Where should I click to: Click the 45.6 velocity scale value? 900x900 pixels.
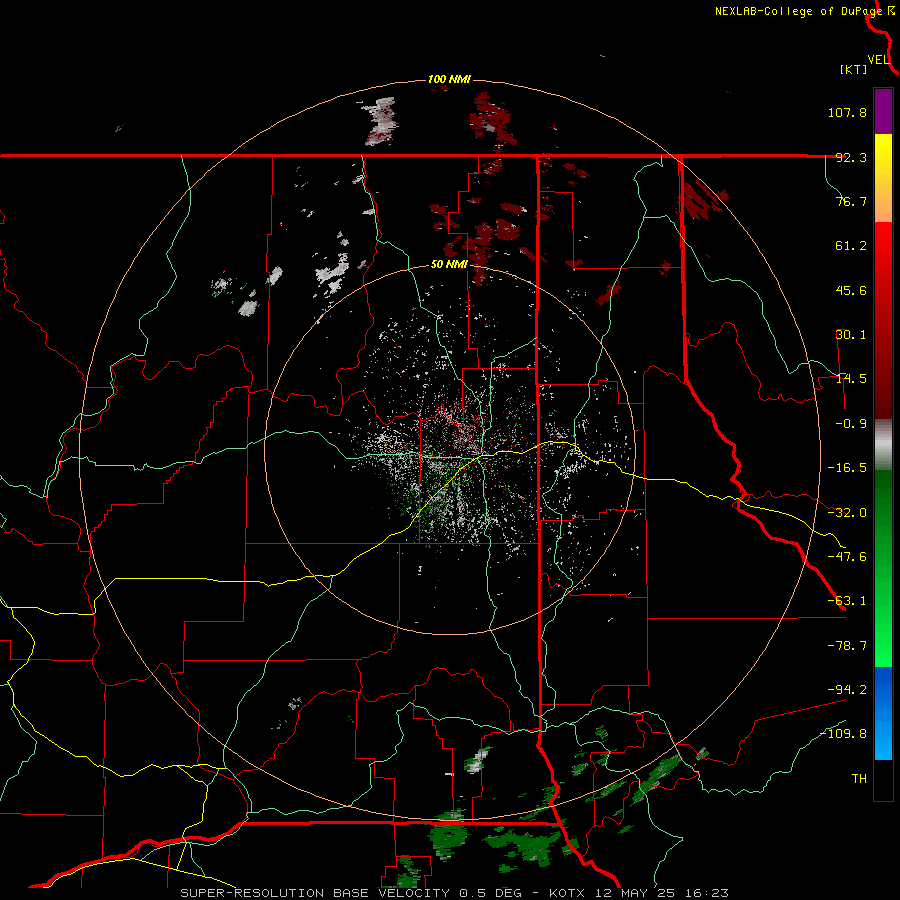(851, 290)
